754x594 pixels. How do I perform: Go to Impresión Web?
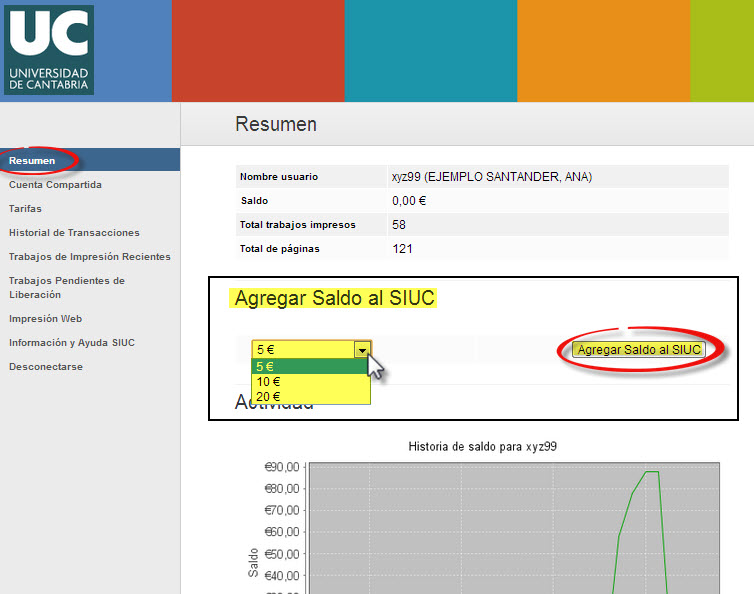tap(45, 319)
